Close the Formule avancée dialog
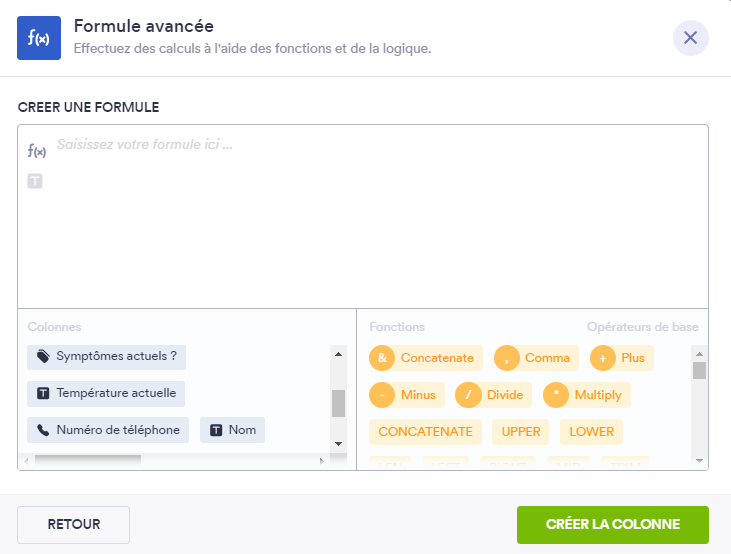The width and height of the screenshot is (731, 554). (x=690, y=38)
